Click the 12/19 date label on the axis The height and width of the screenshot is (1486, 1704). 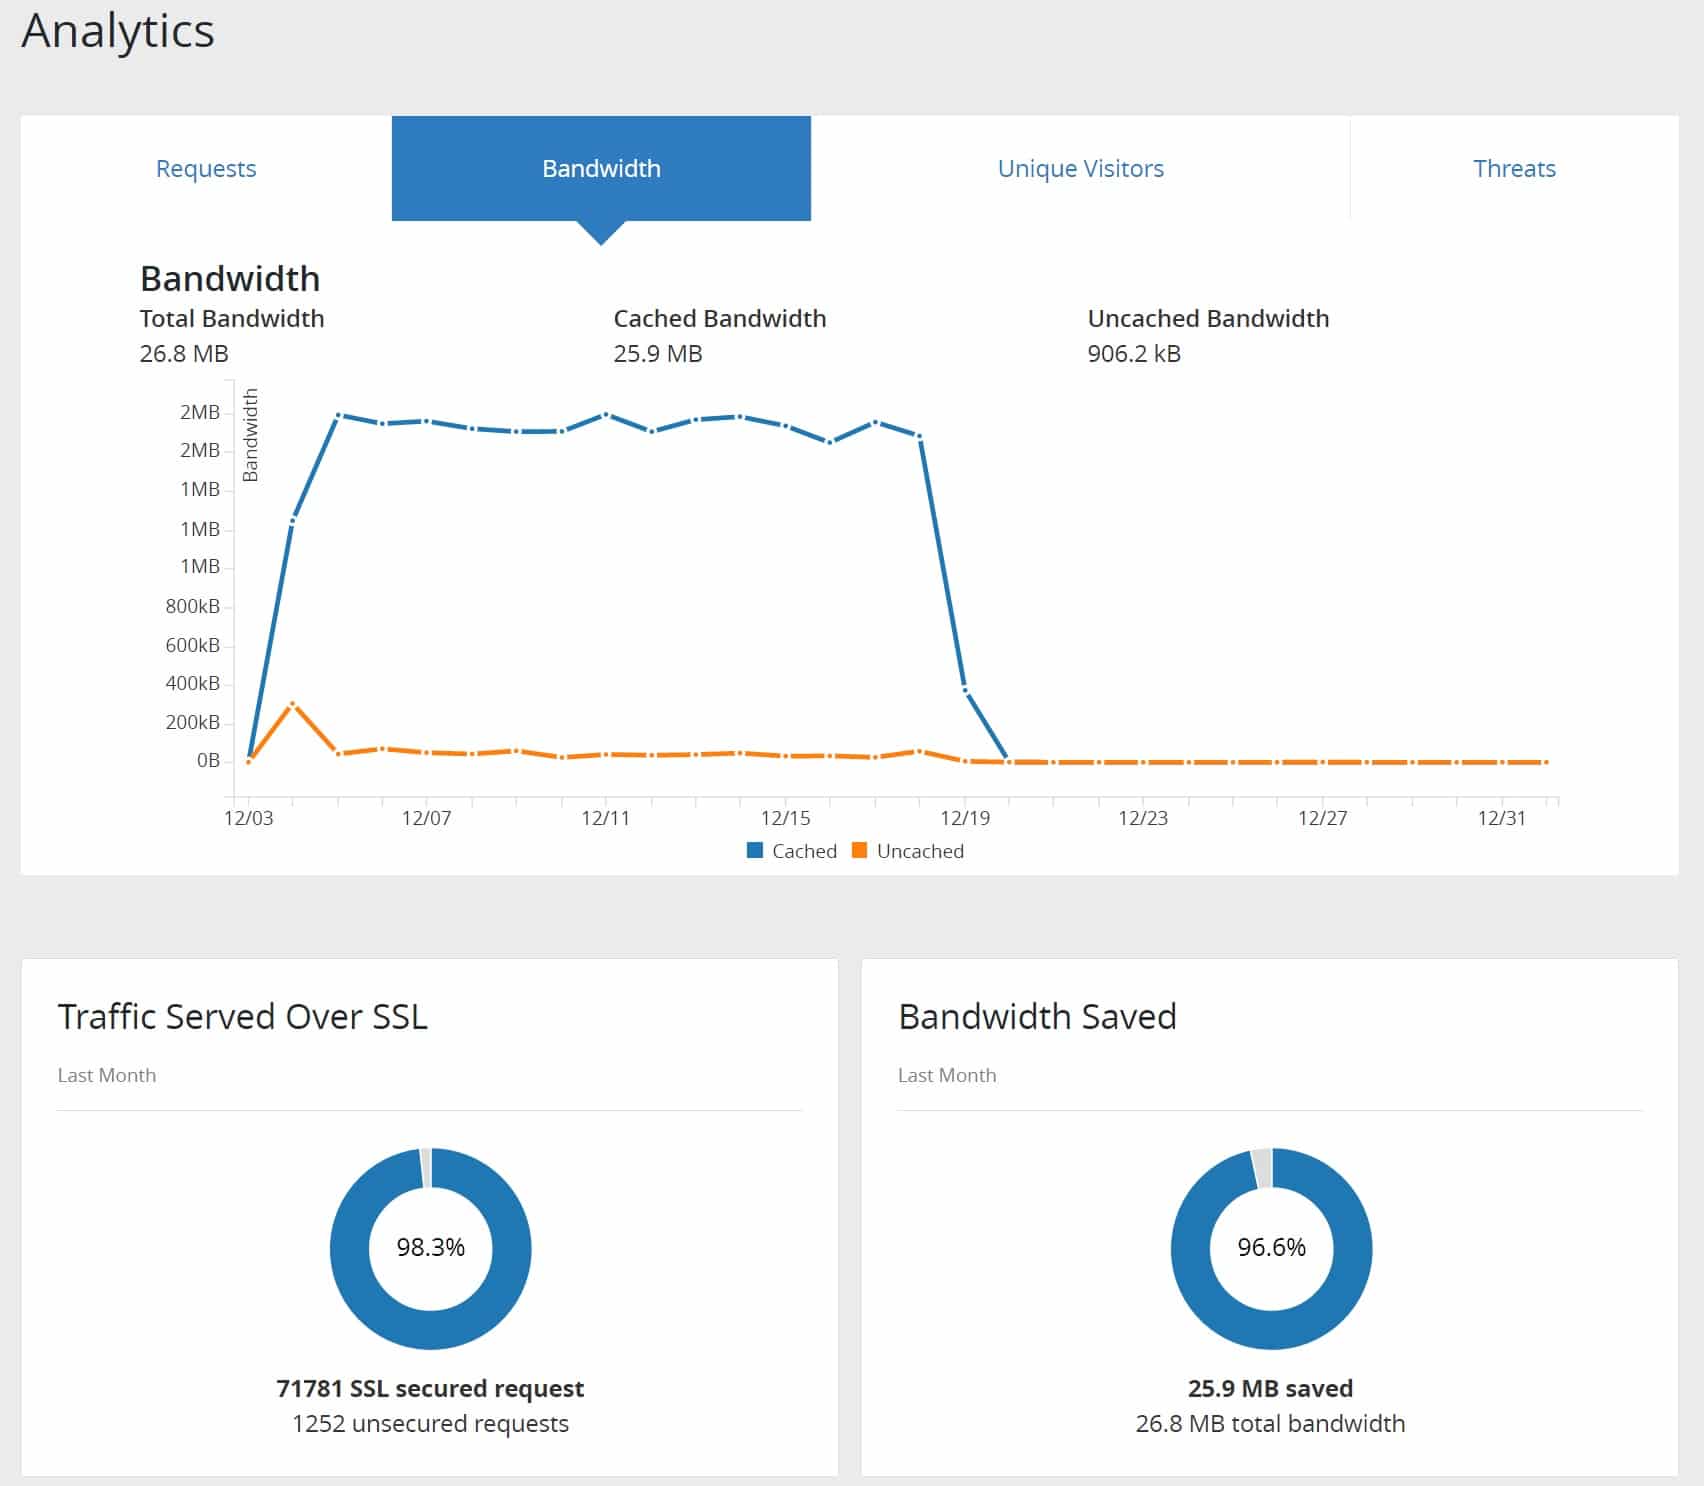[x=963, y=816]
